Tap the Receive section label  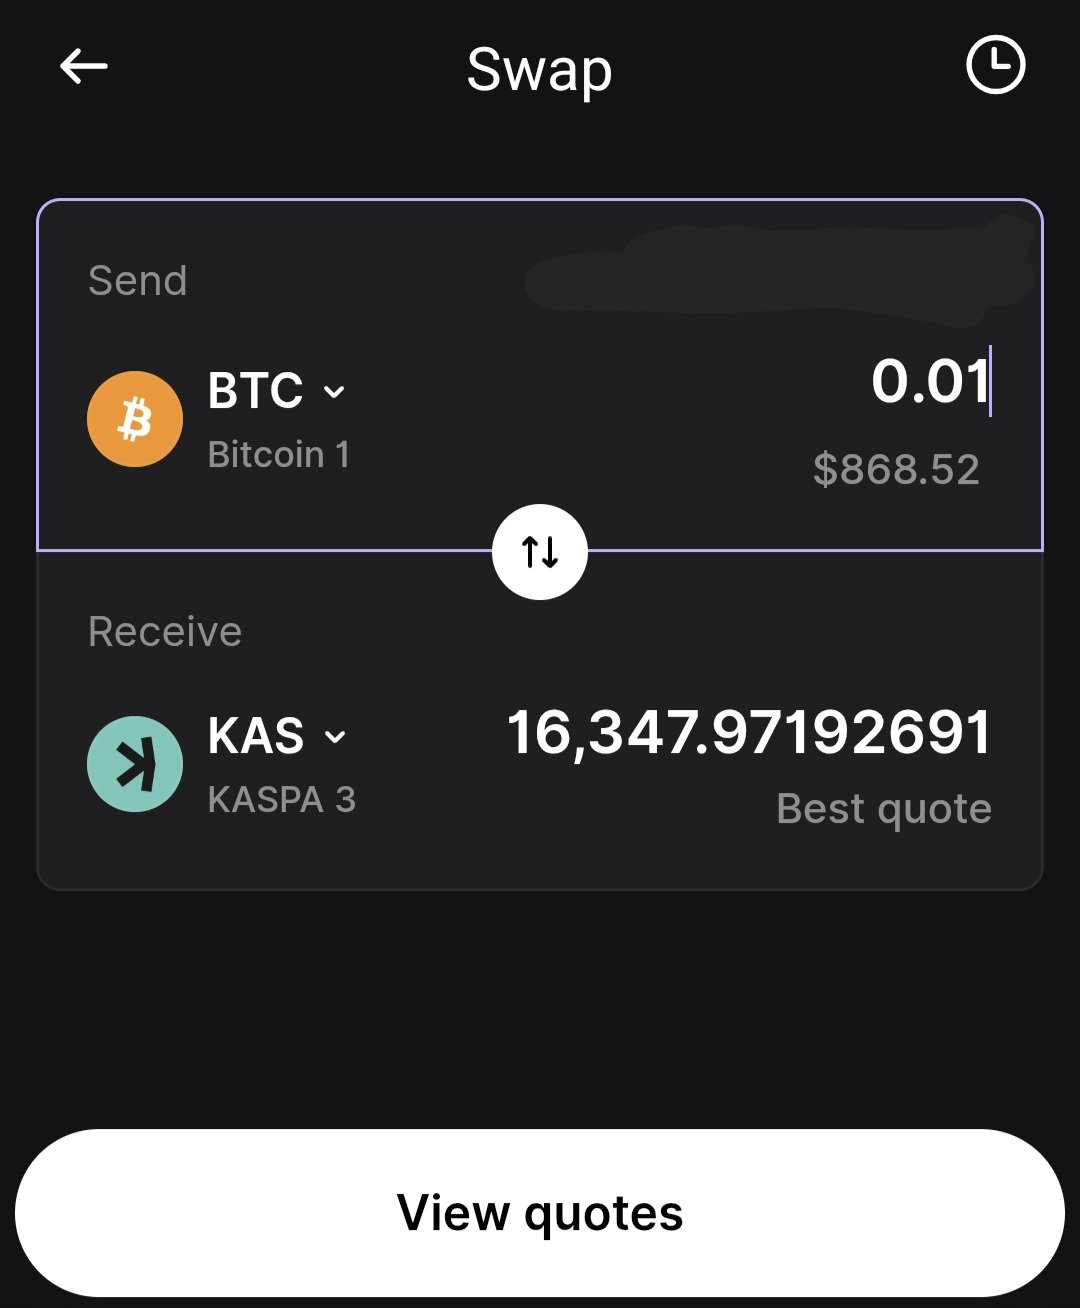coord(165,632)
